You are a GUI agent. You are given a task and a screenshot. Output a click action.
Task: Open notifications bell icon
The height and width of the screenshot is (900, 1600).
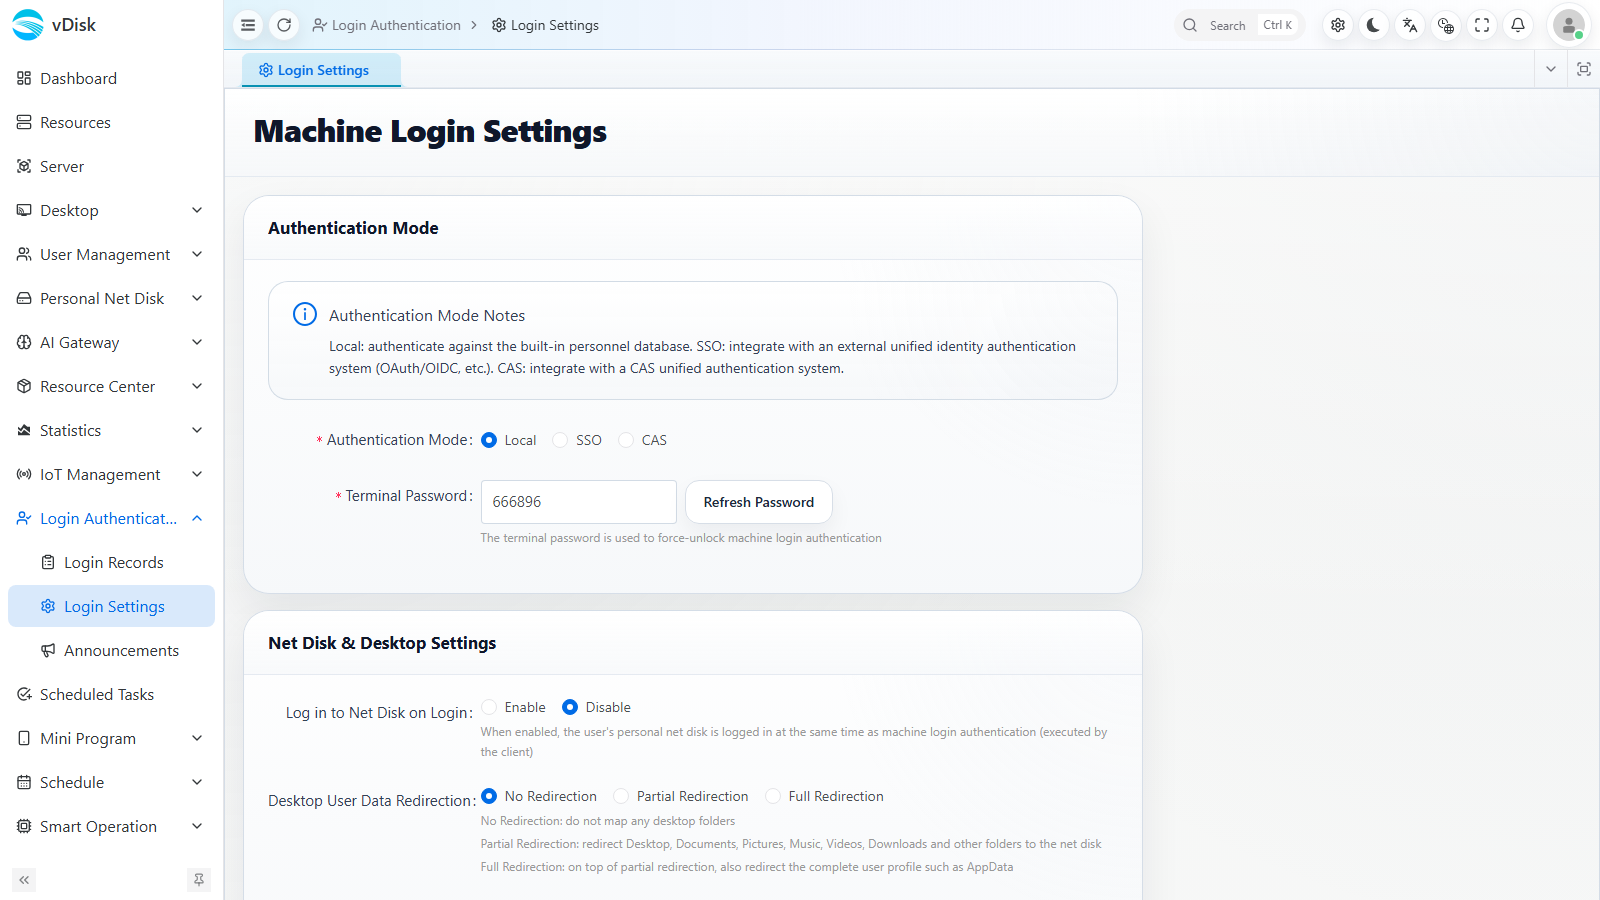coord(1518,25)
